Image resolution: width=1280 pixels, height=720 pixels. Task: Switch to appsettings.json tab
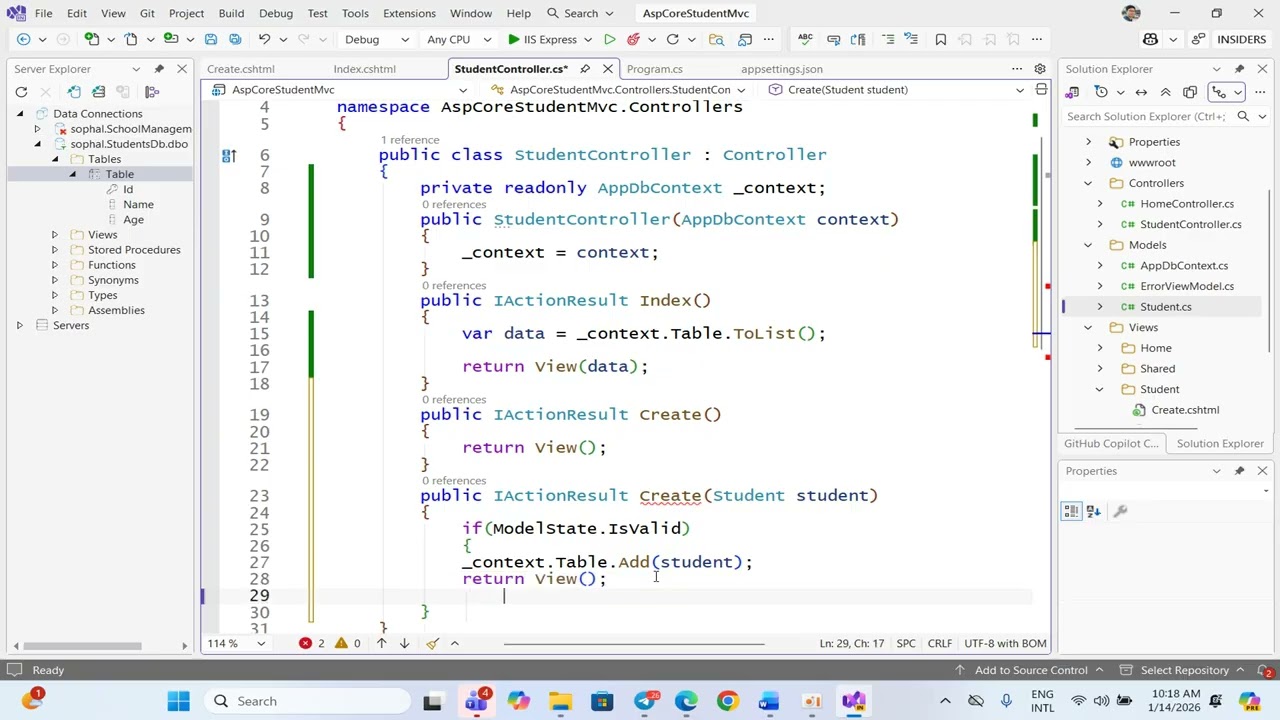[781, 69]
